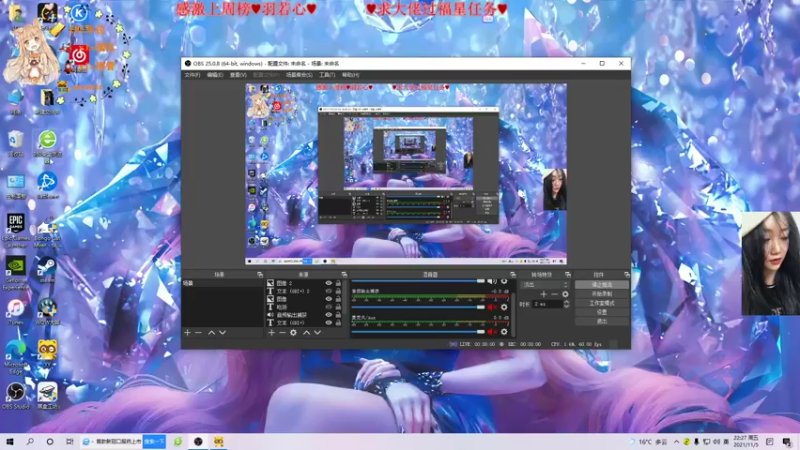Open settings gear for the 麦克风/Aux mixer track
Image resolution: width=800 pixels, height=450 pixels.
[x=504, y=332]
